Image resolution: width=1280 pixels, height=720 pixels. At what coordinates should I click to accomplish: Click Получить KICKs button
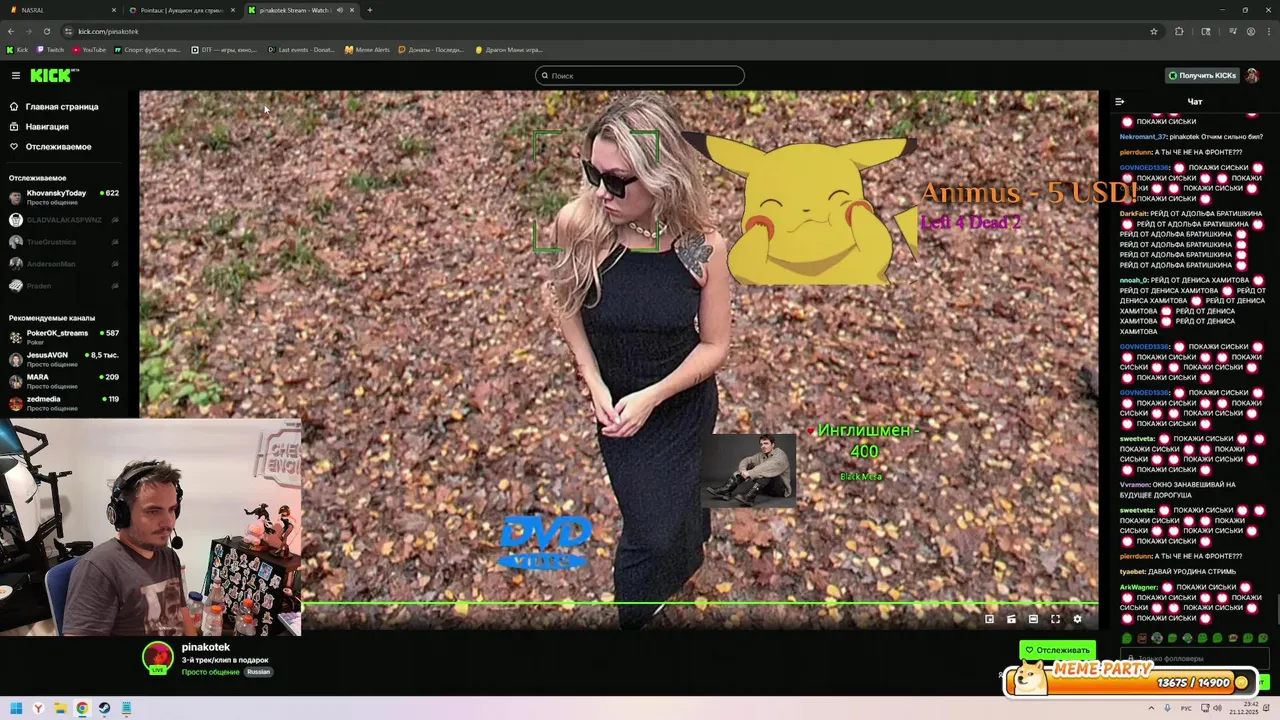[x=1202, y=75]
